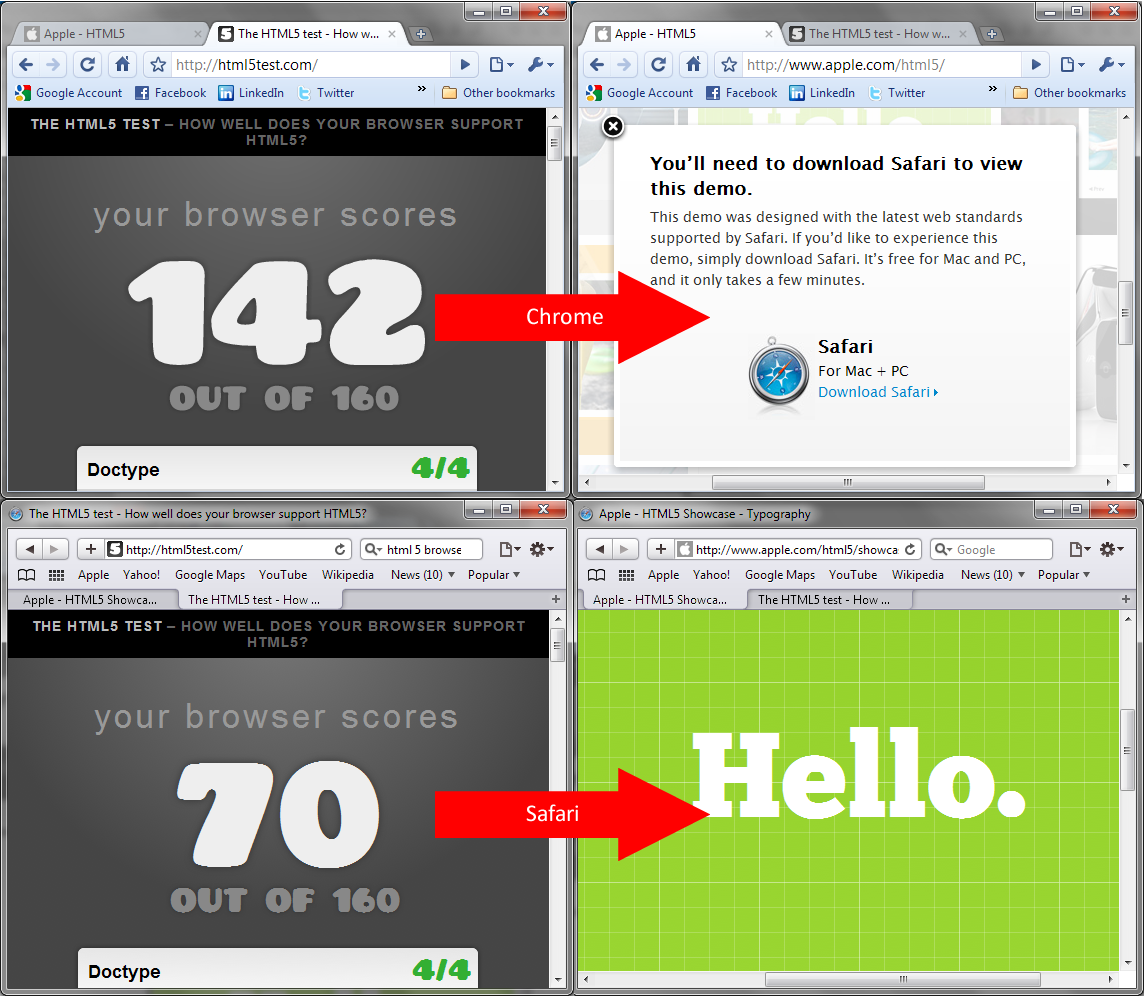1144x996 pixels.
Task: Show bookmarks book icon in 70-score Safari window
Action: click(x=26, y=575)
